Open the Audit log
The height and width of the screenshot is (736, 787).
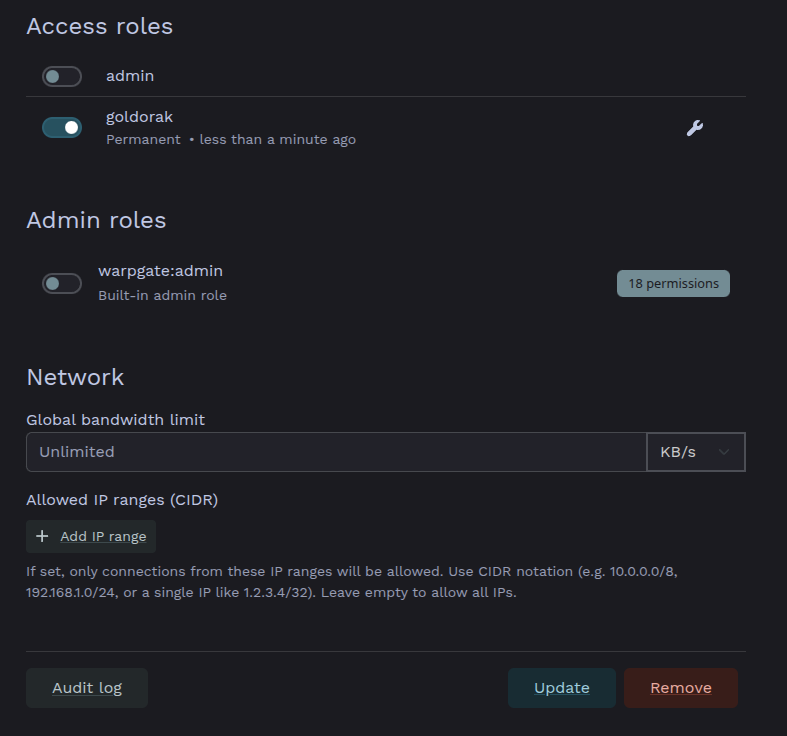coord(87,688)
